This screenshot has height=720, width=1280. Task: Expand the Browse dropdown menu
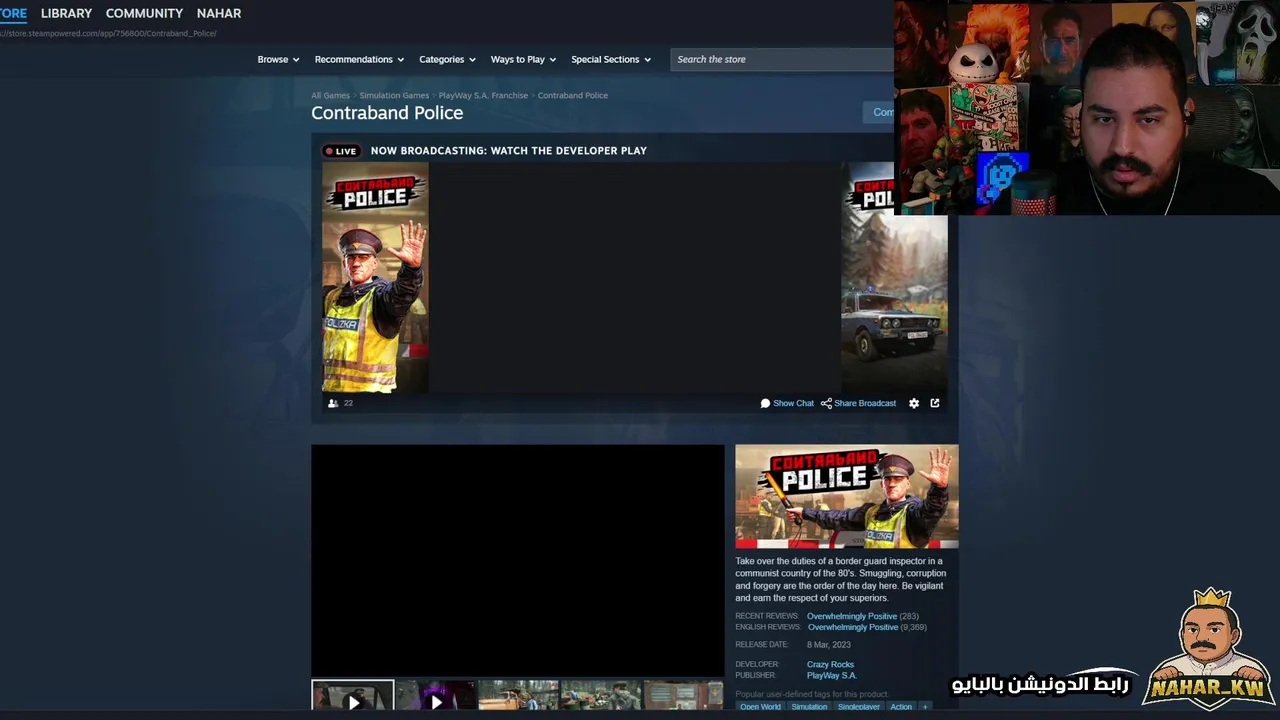click(x=278, y=59)
